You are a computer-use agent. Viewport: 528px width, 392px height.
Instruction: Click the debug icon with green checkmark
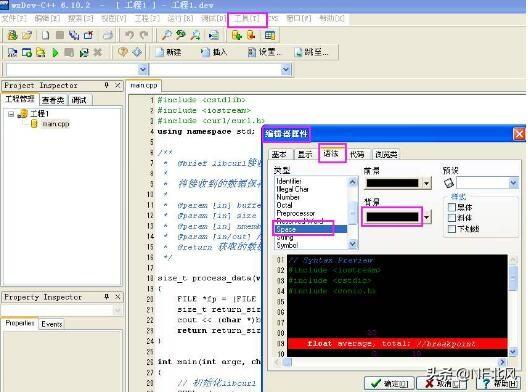point(84,53)
